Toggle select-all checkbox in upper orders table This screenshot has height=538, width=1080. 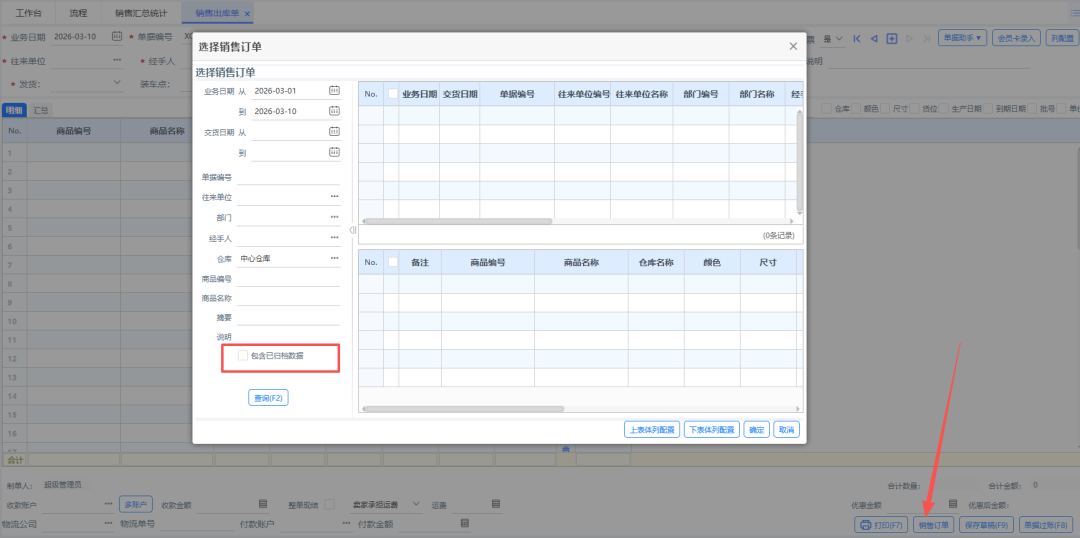tap(393, 94)
